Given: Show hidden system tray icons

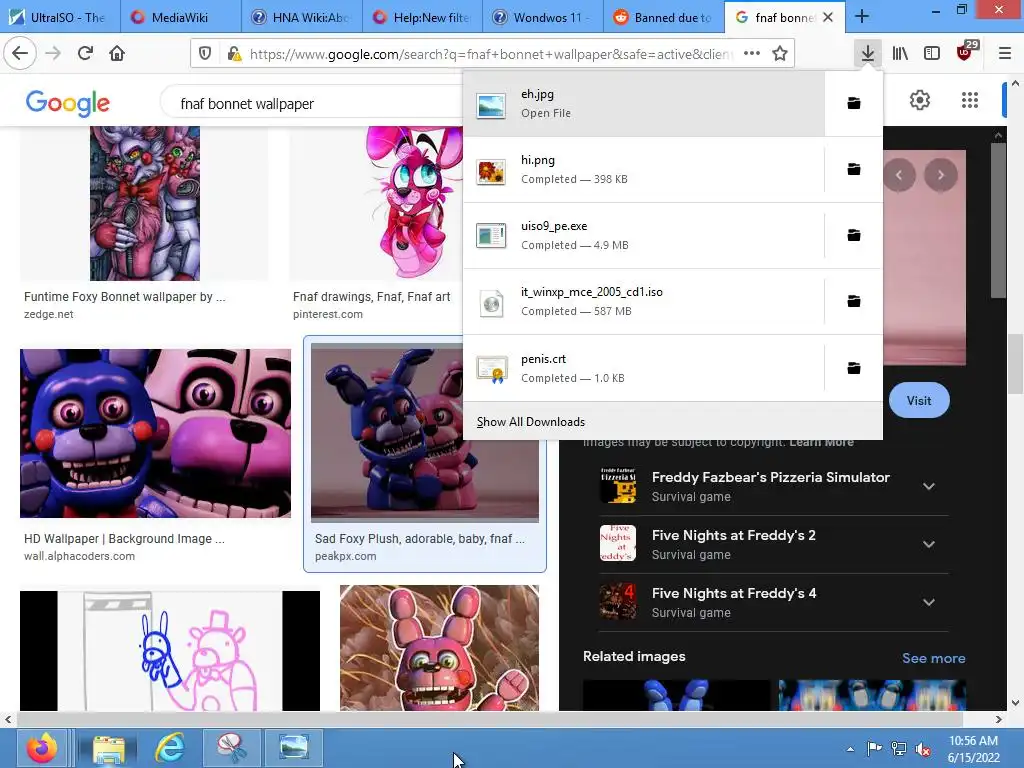Looking at the screenshot, I should [x=850, y=749].
